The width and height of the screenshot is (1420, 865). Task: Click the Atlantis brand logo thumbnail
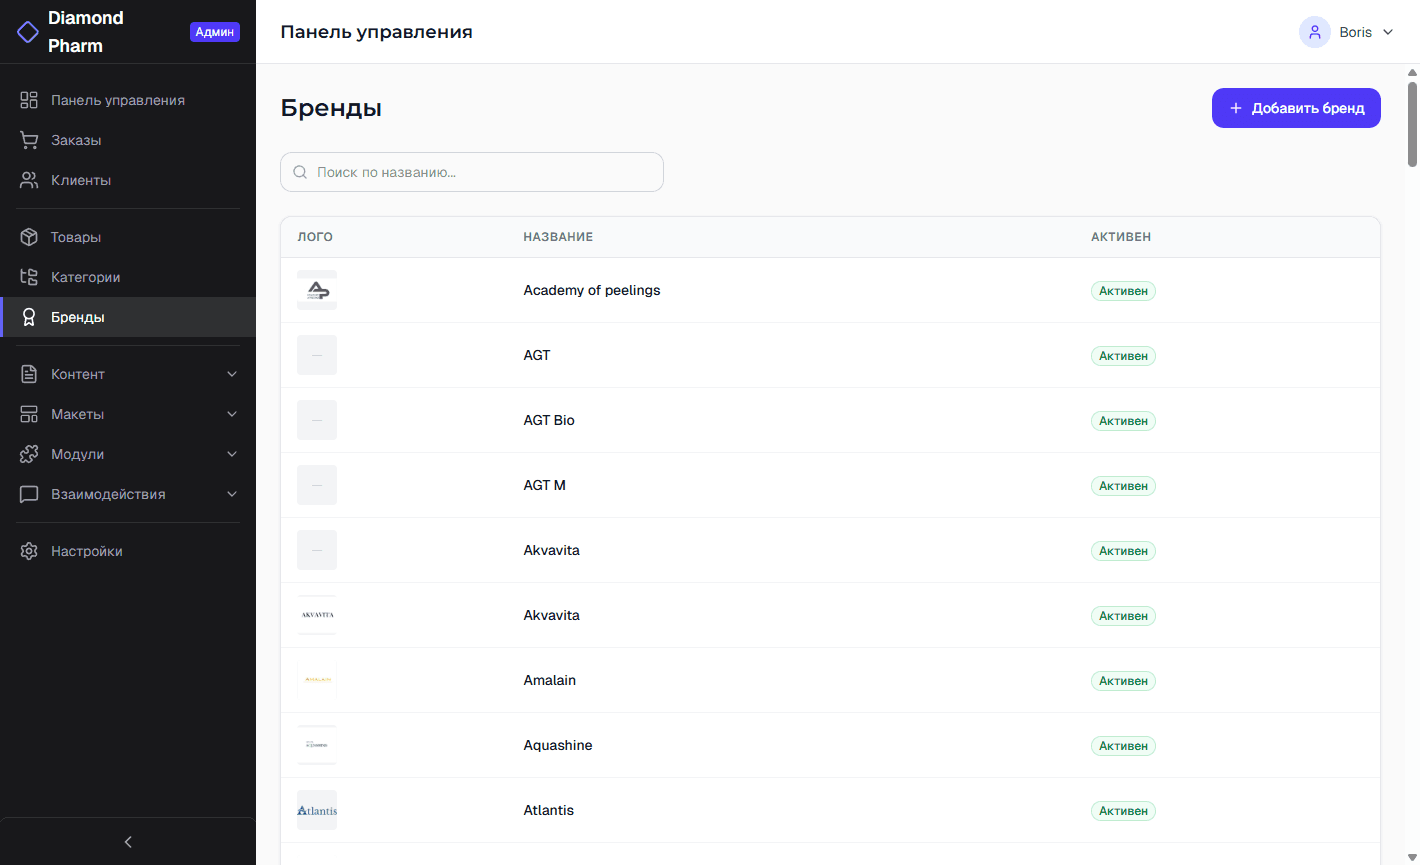pyautogui.click(x=317, y=810)
